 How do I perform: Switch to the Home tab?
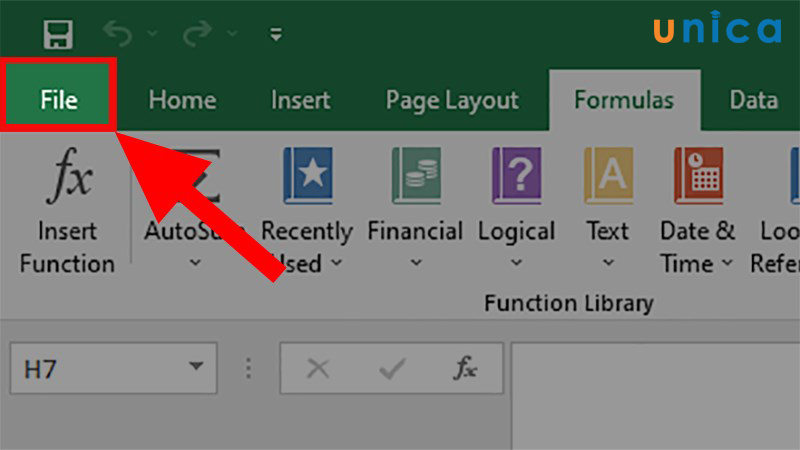(x=183, y=100)
